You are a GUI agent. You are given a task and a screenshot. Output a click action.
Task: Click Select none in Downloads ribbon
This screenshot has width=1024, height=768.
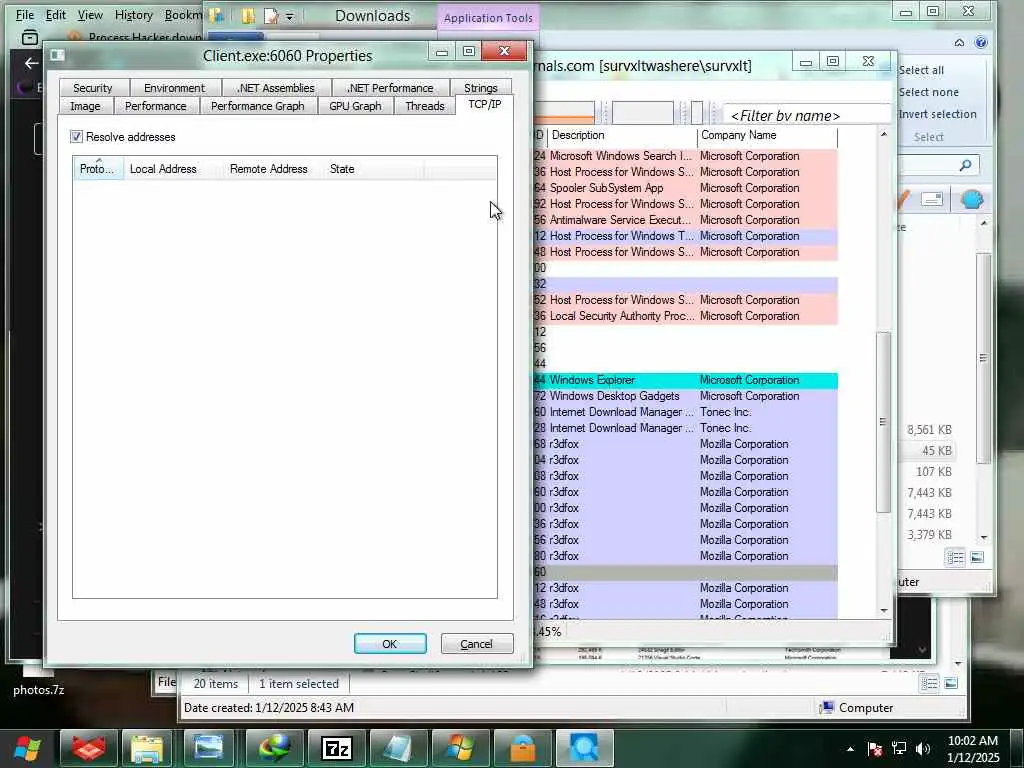click(928, 92)
